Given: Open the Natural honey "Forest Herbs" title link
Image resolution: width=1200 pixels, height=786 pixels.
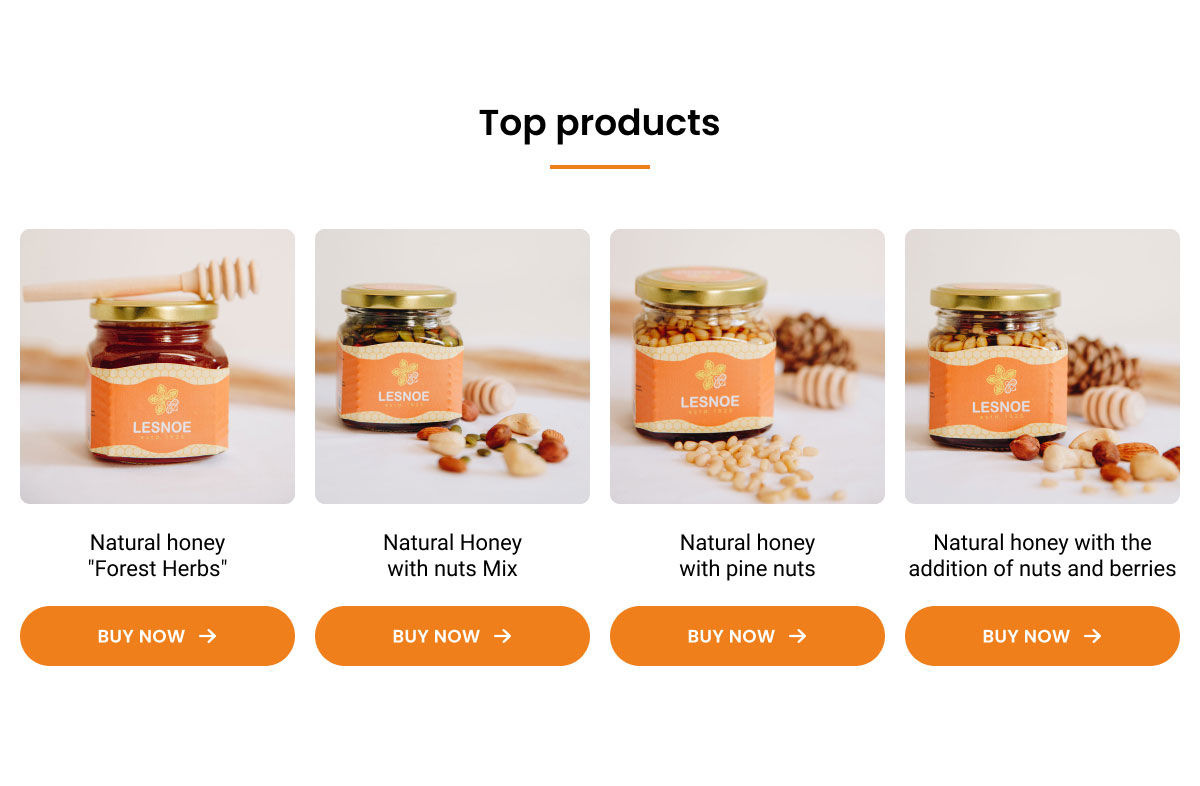Looking at the screenshot, I should 157,556.
